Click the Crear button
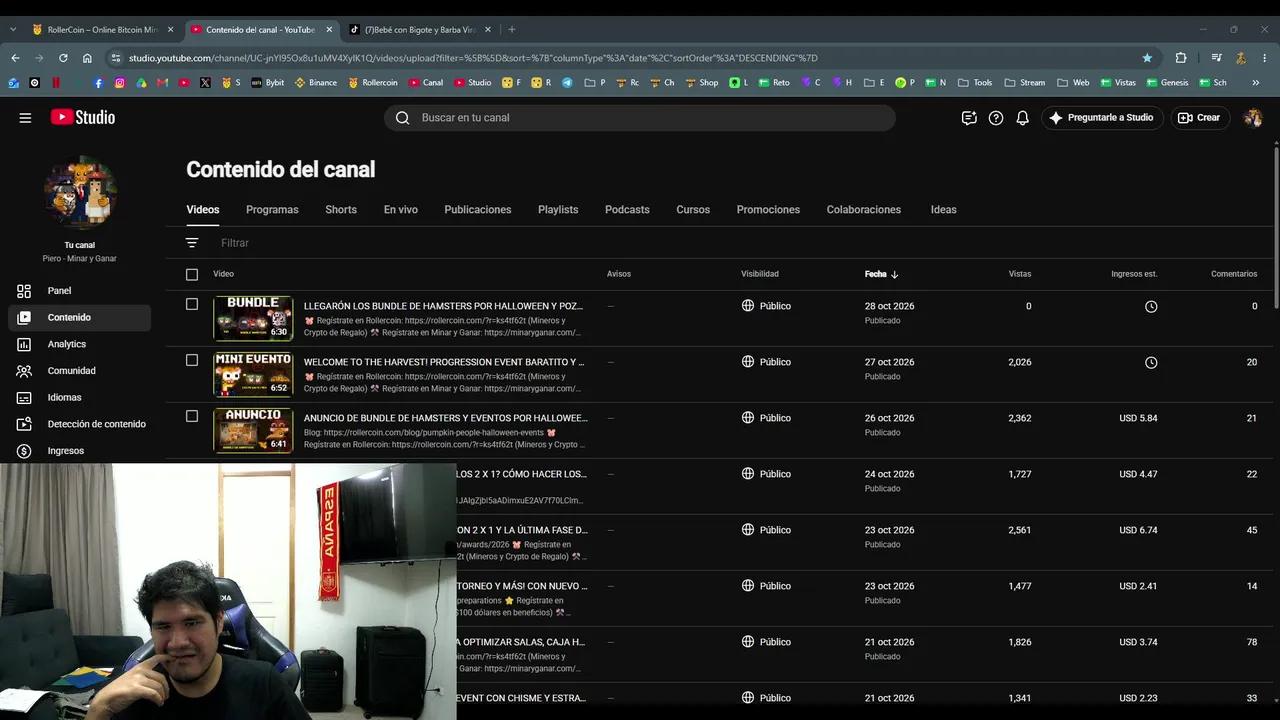Screen dimensions: 1280x720 (1200, 118)
